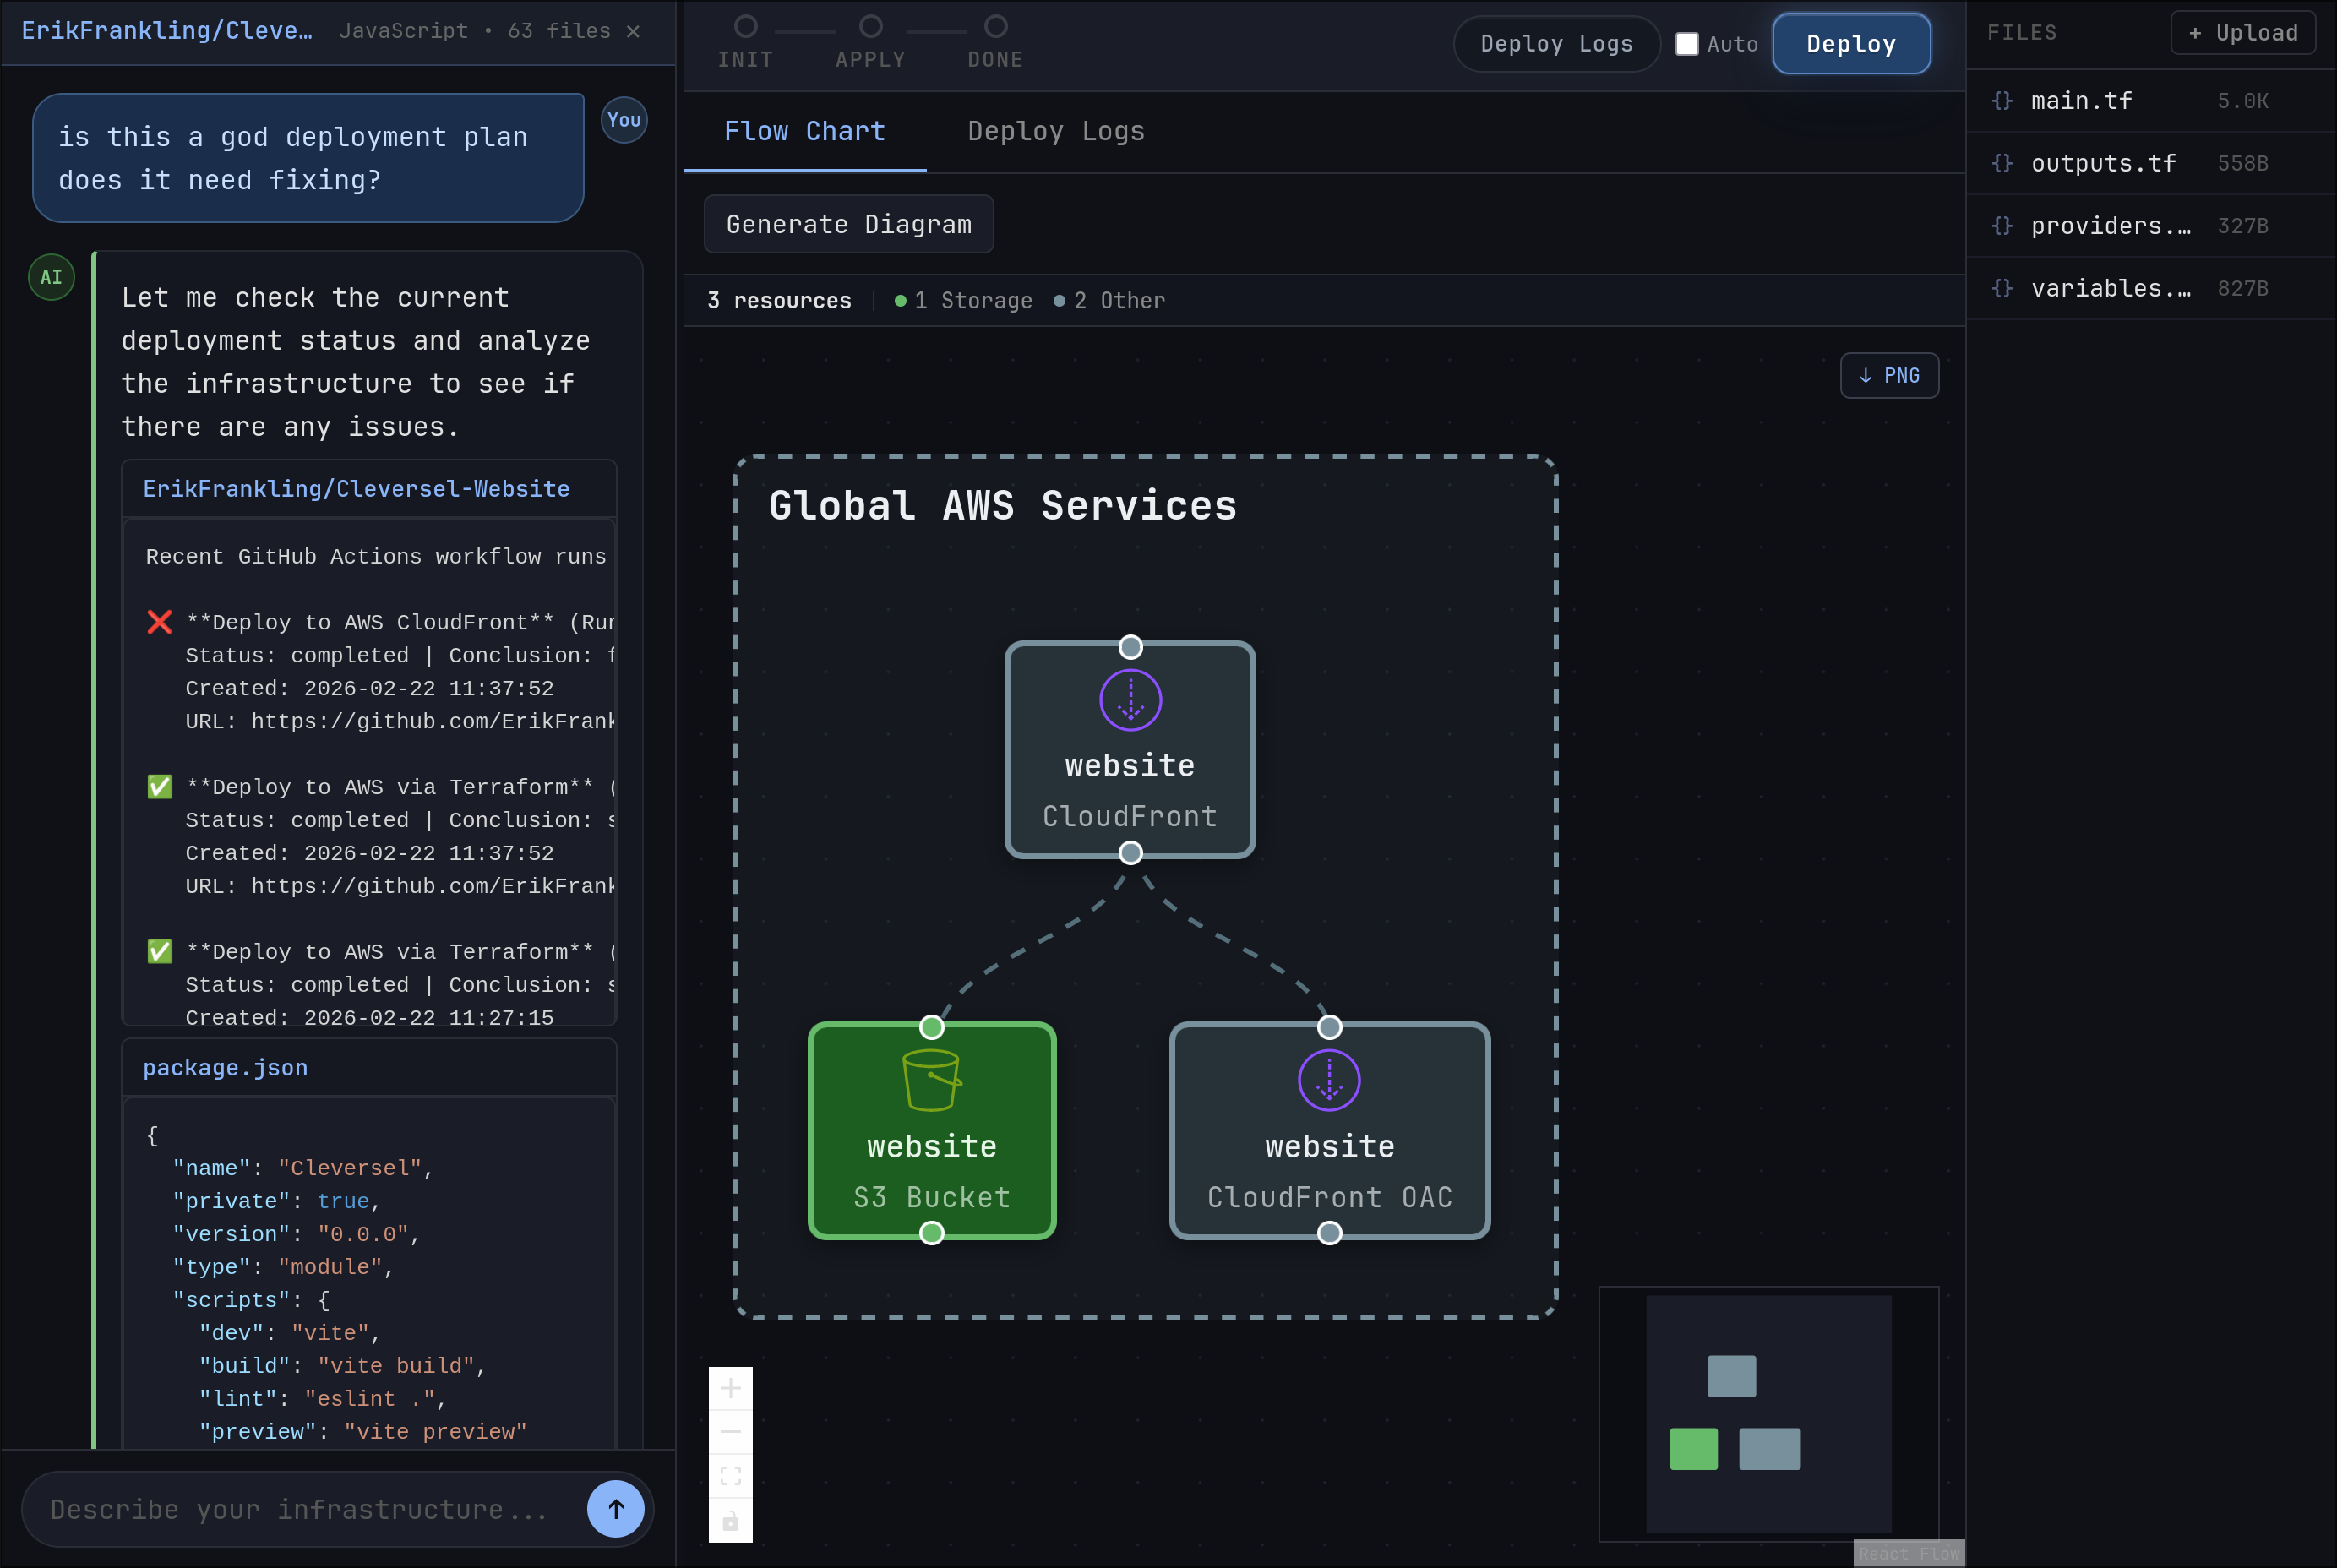The height and width of the screenshot is (1568, 2337).
Task: Switch to the Deploy Logs tab
Action: coord(1055,131)
